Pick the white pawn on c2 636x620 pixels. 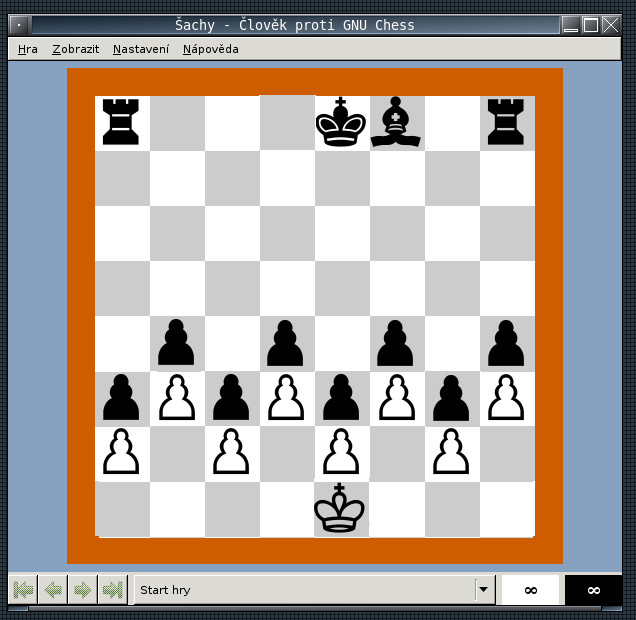(x=231, y=451)
